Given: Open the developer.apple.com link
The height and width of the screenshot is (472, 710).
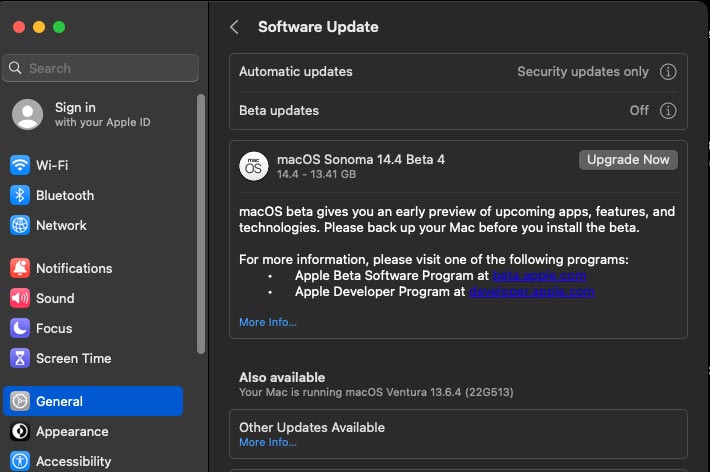Looking at the screenshot, I should (532, 292).
